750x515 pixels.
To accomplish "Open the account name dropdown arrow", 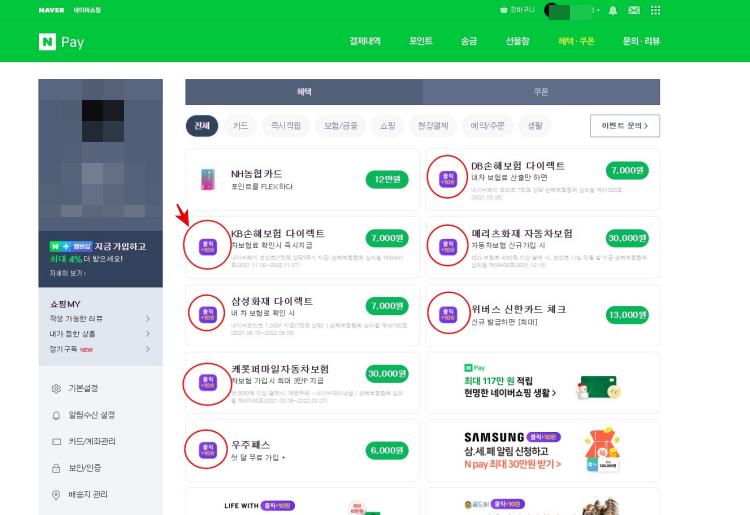I will pos(598,10).
